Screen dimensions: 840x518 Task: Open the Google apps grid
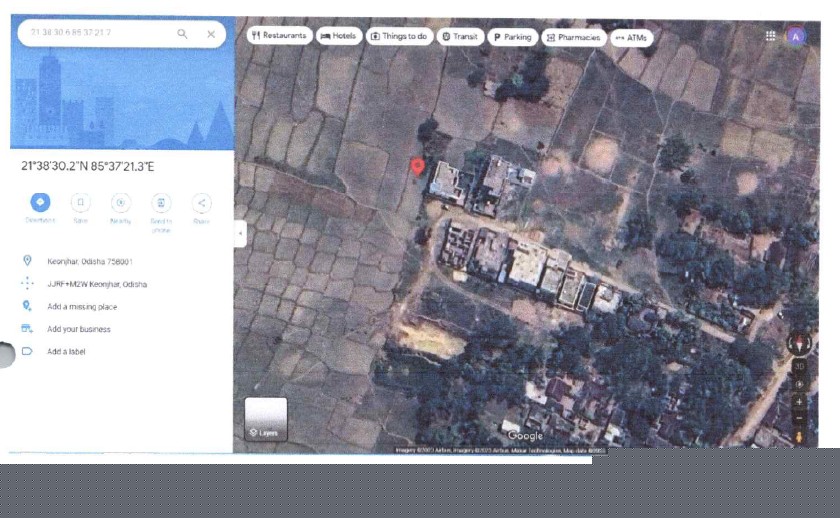coord(771,36)
